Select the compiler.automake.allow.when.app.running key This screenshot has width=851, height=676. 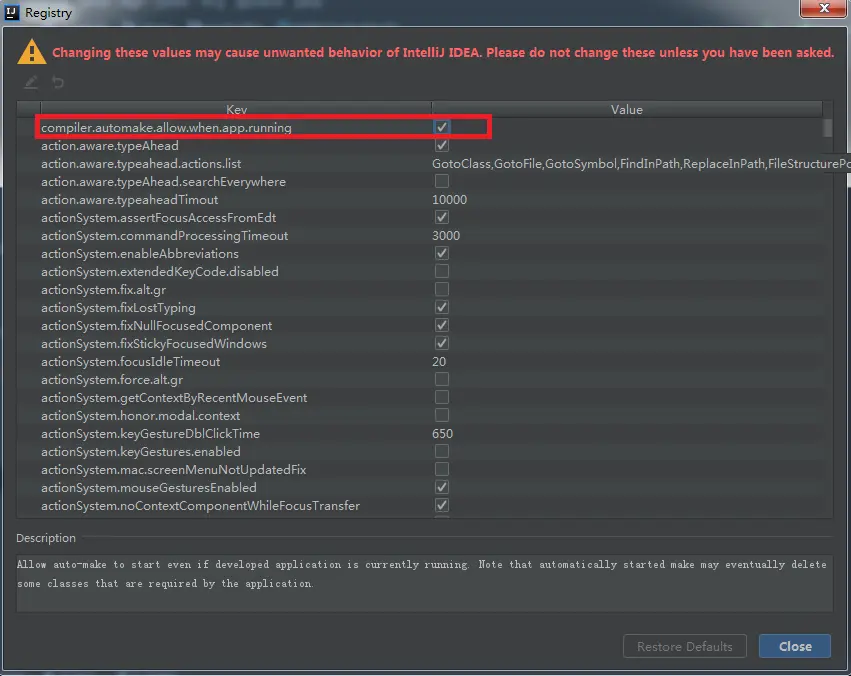click(x=166, y=127)
